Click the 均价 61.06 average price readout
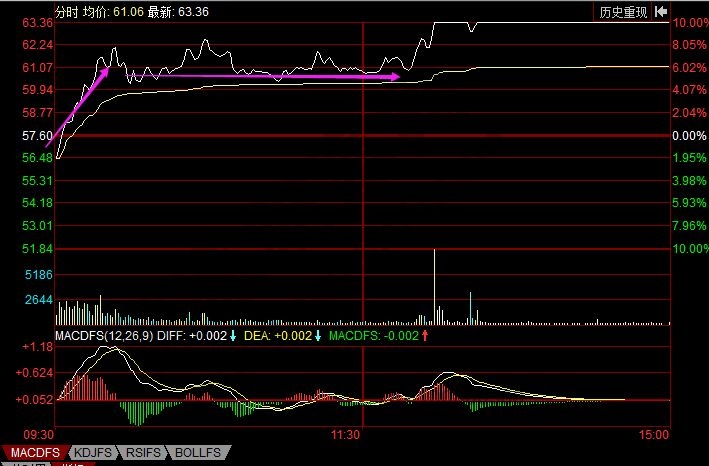The height and width of the screenshot is (466, 709). pyautogui.click(x=119, y=11)
